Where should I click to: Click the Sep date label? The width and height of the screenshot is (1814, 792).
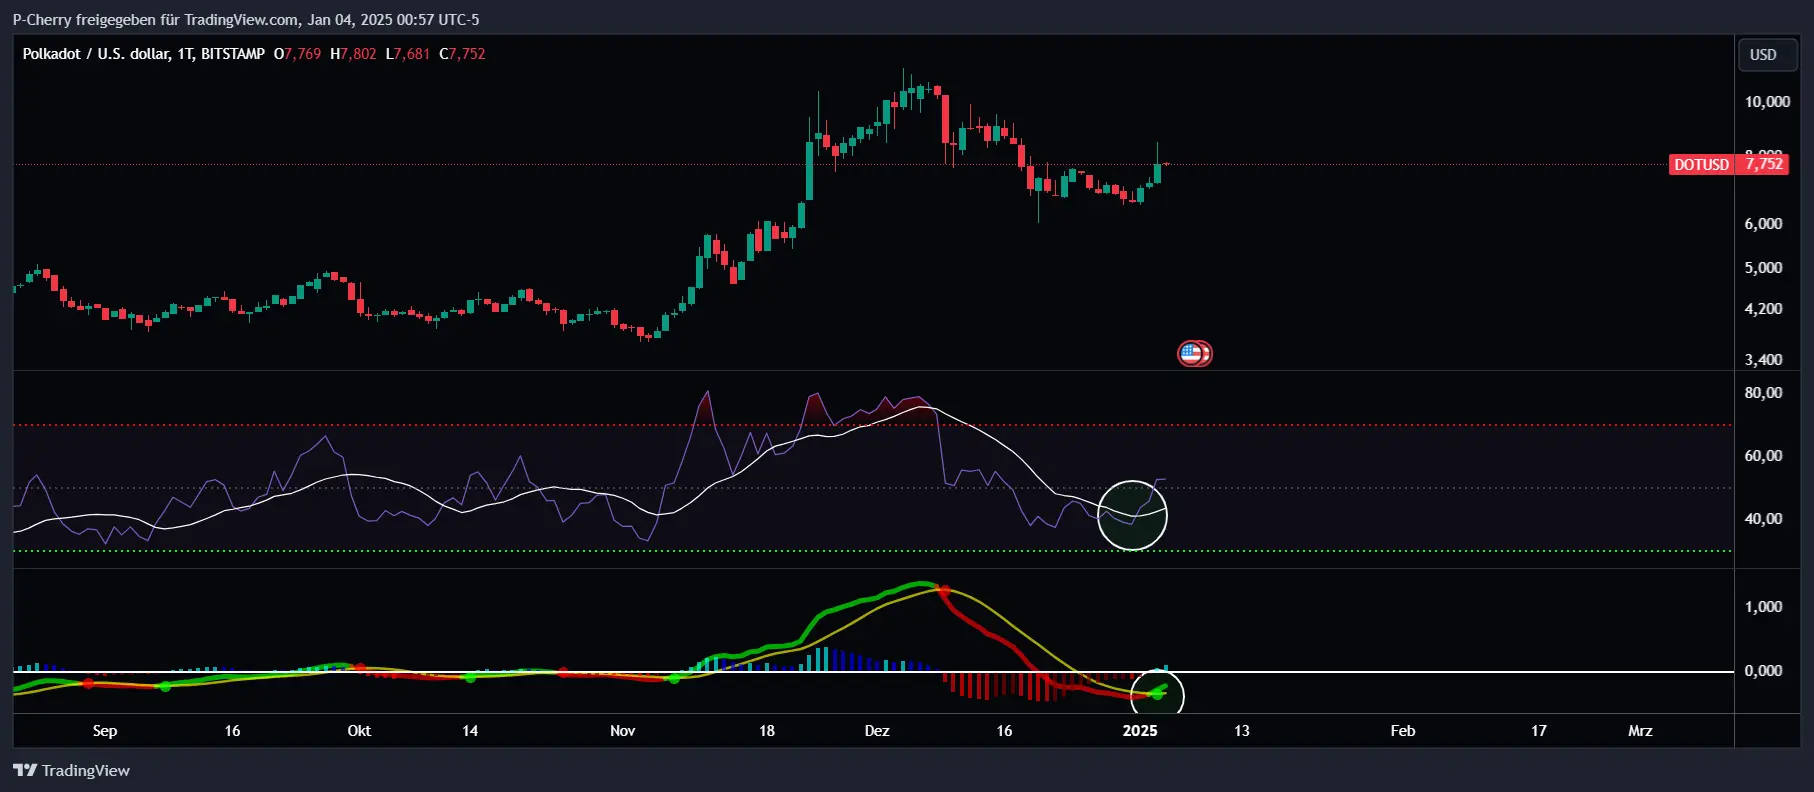point(105,731)
